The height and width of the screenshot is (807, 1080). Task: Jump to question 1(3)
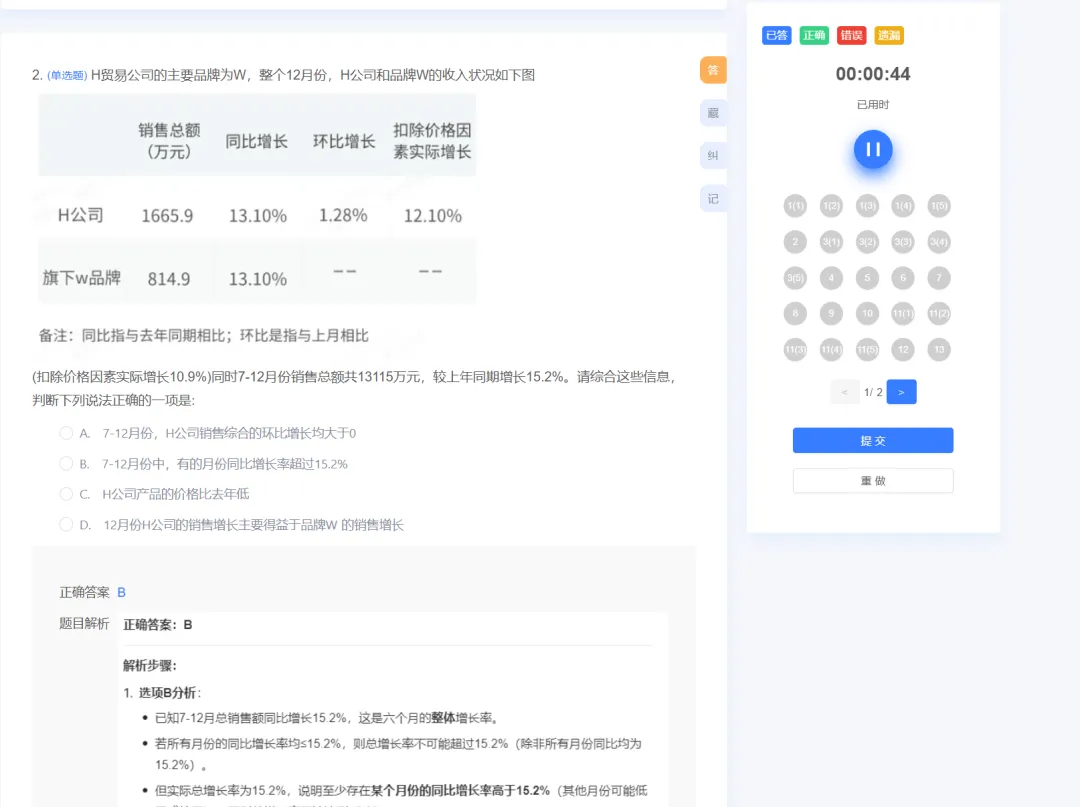tap(867, 206)
